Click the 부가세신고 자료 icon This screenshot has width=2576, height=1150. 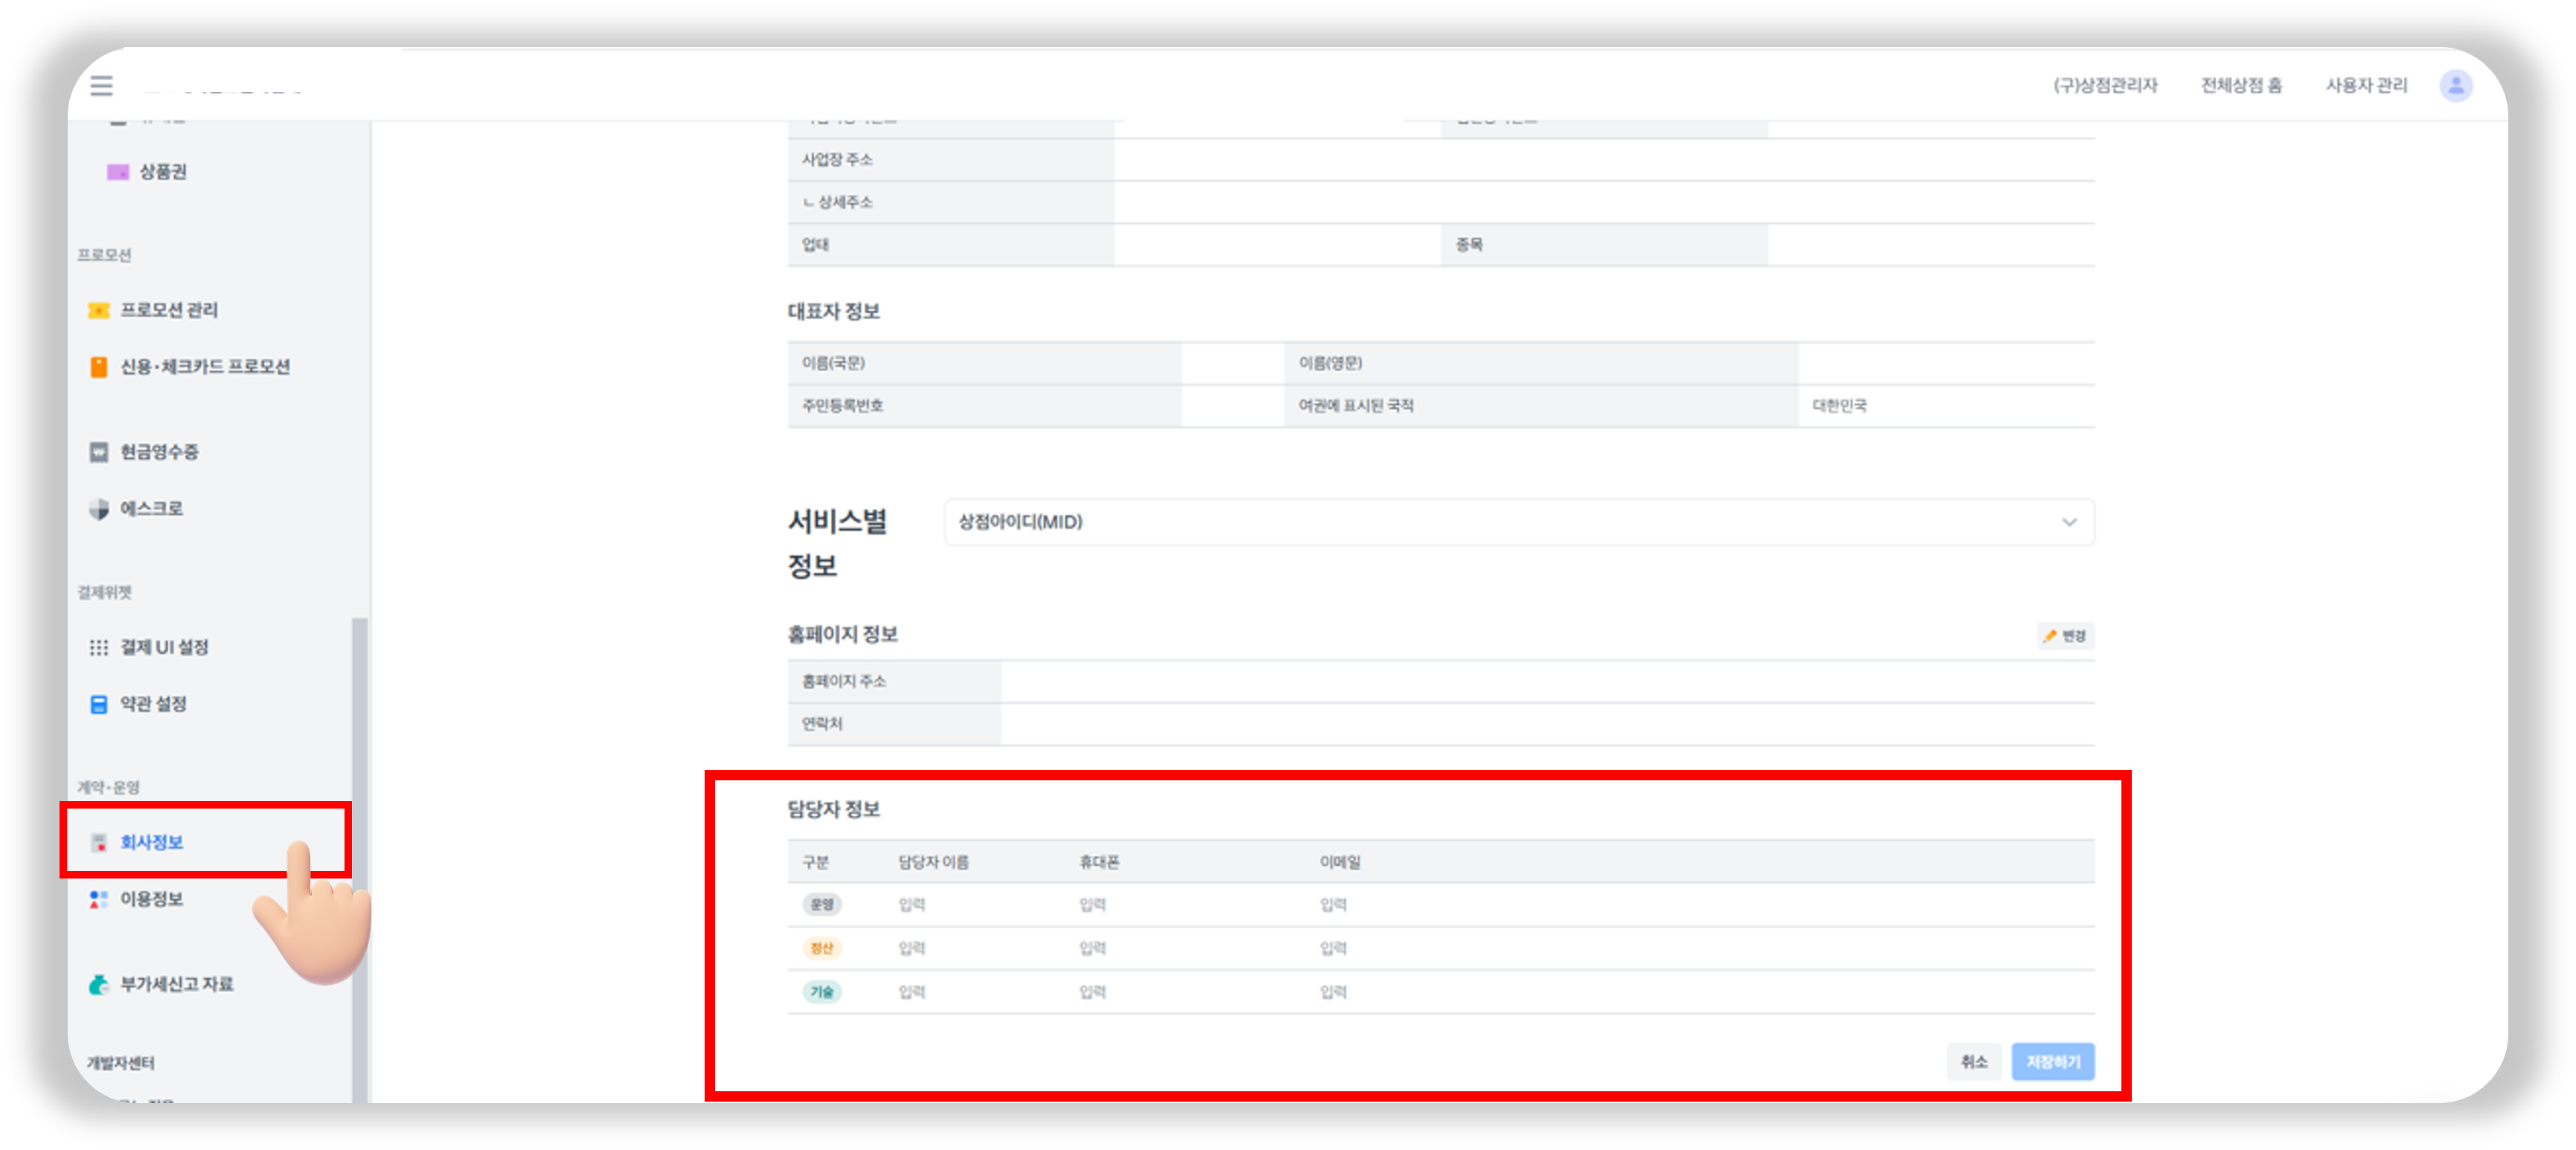click(x=99, y=985)
